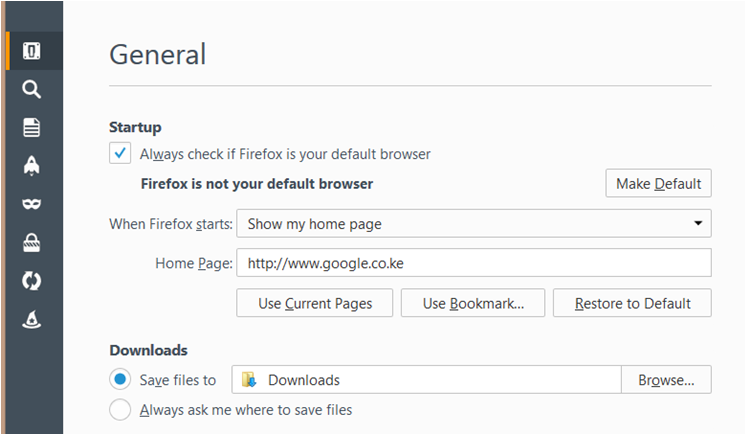Open the Privacy preferences mask icon
This screenshot has height=435, width=746.
coord(32,204)
